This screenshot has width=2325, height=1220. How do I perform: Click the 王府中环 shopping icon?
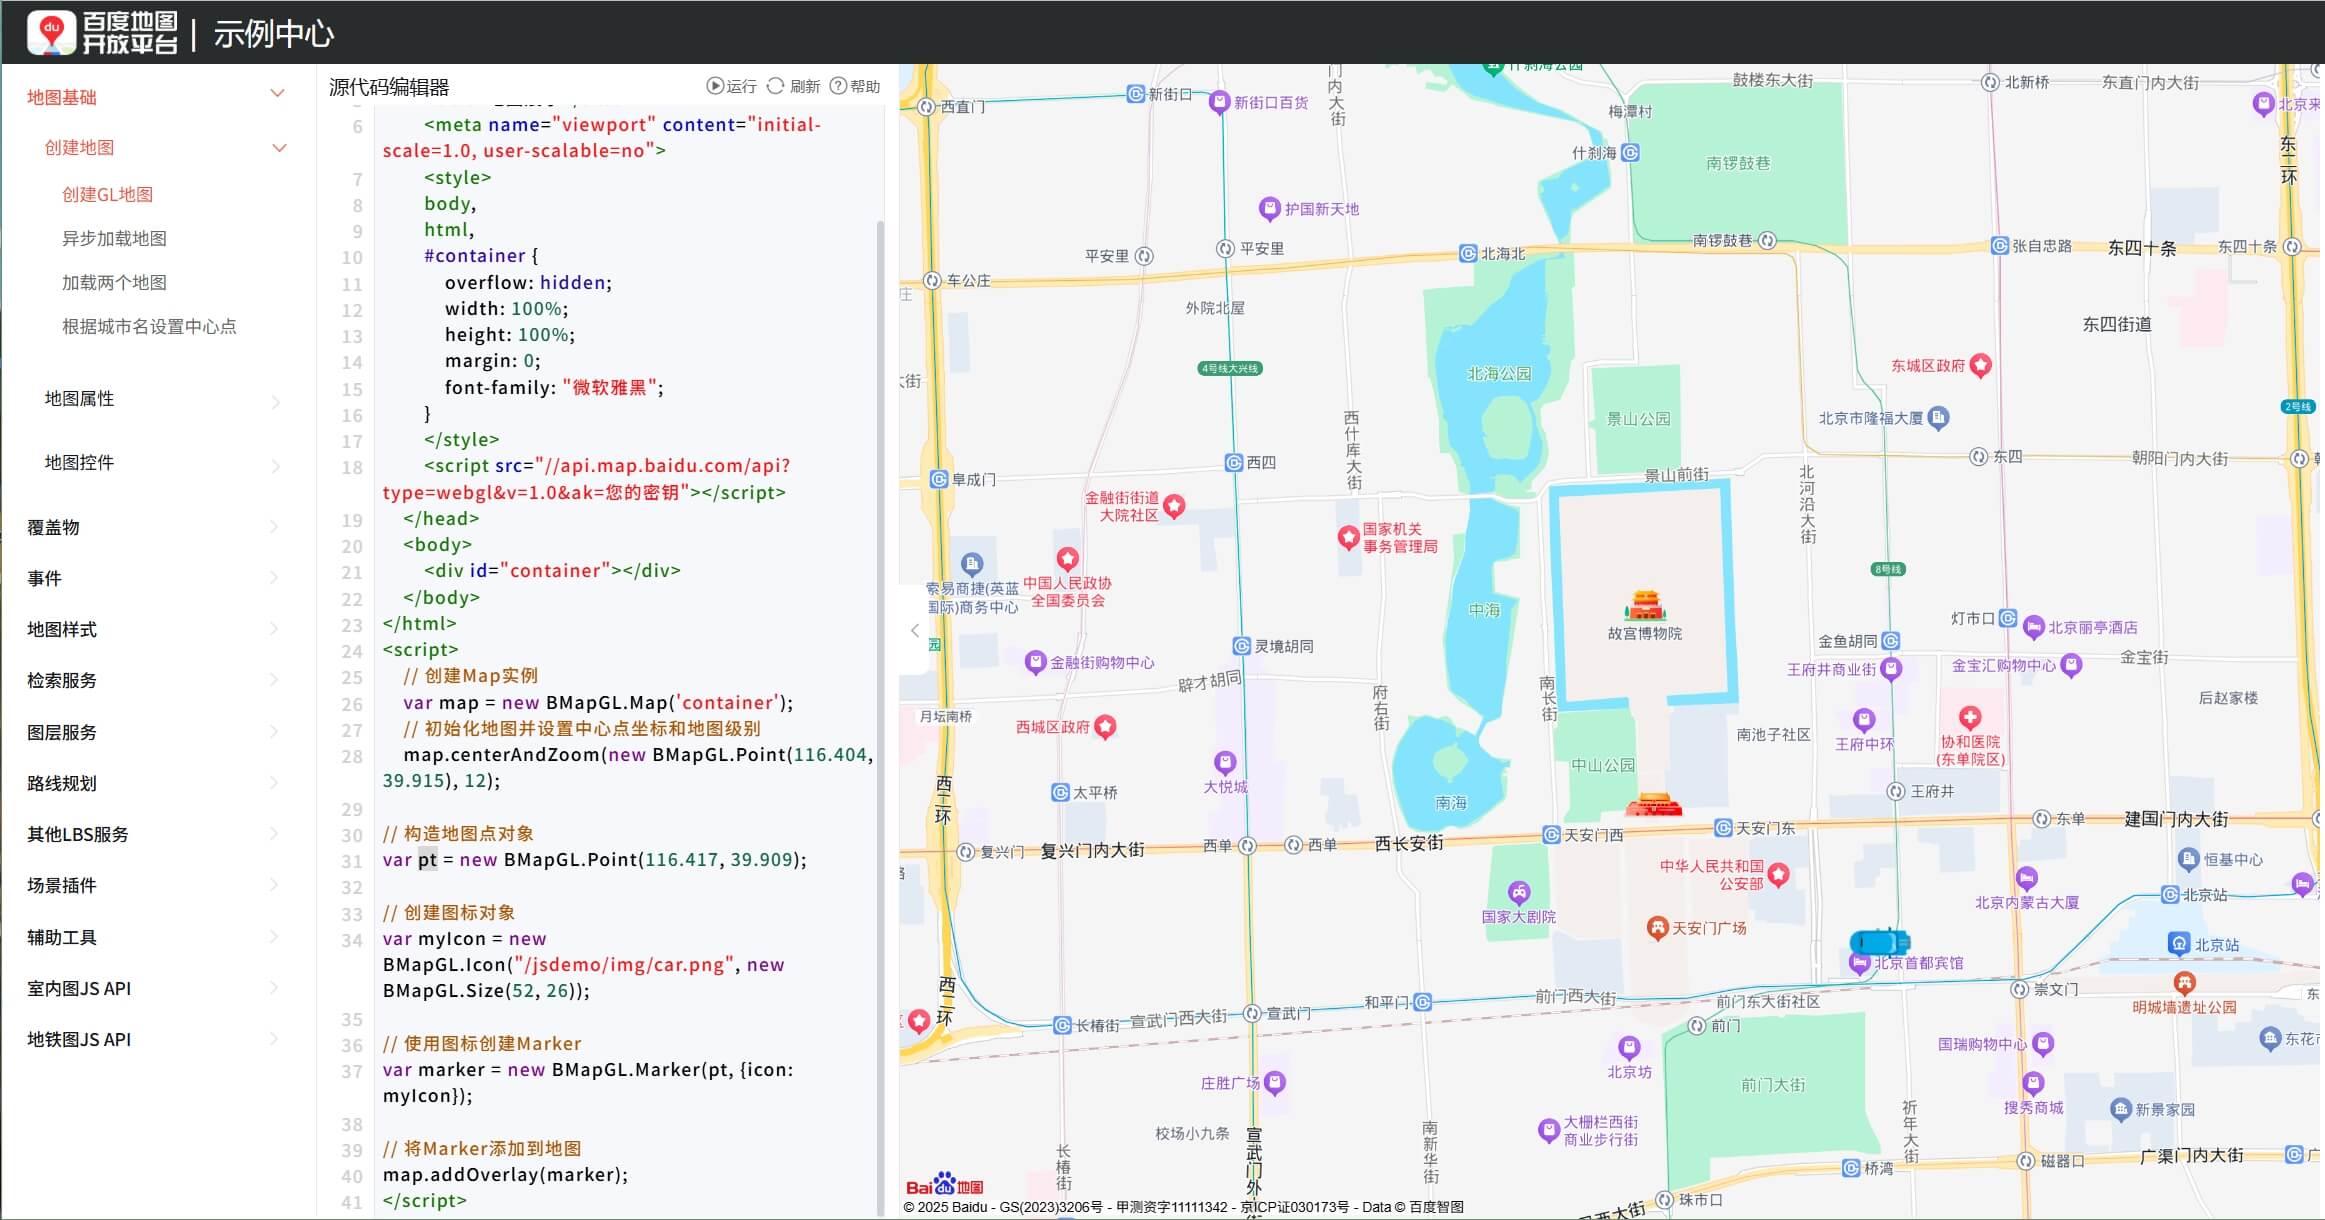click(x=1864, y=720)
